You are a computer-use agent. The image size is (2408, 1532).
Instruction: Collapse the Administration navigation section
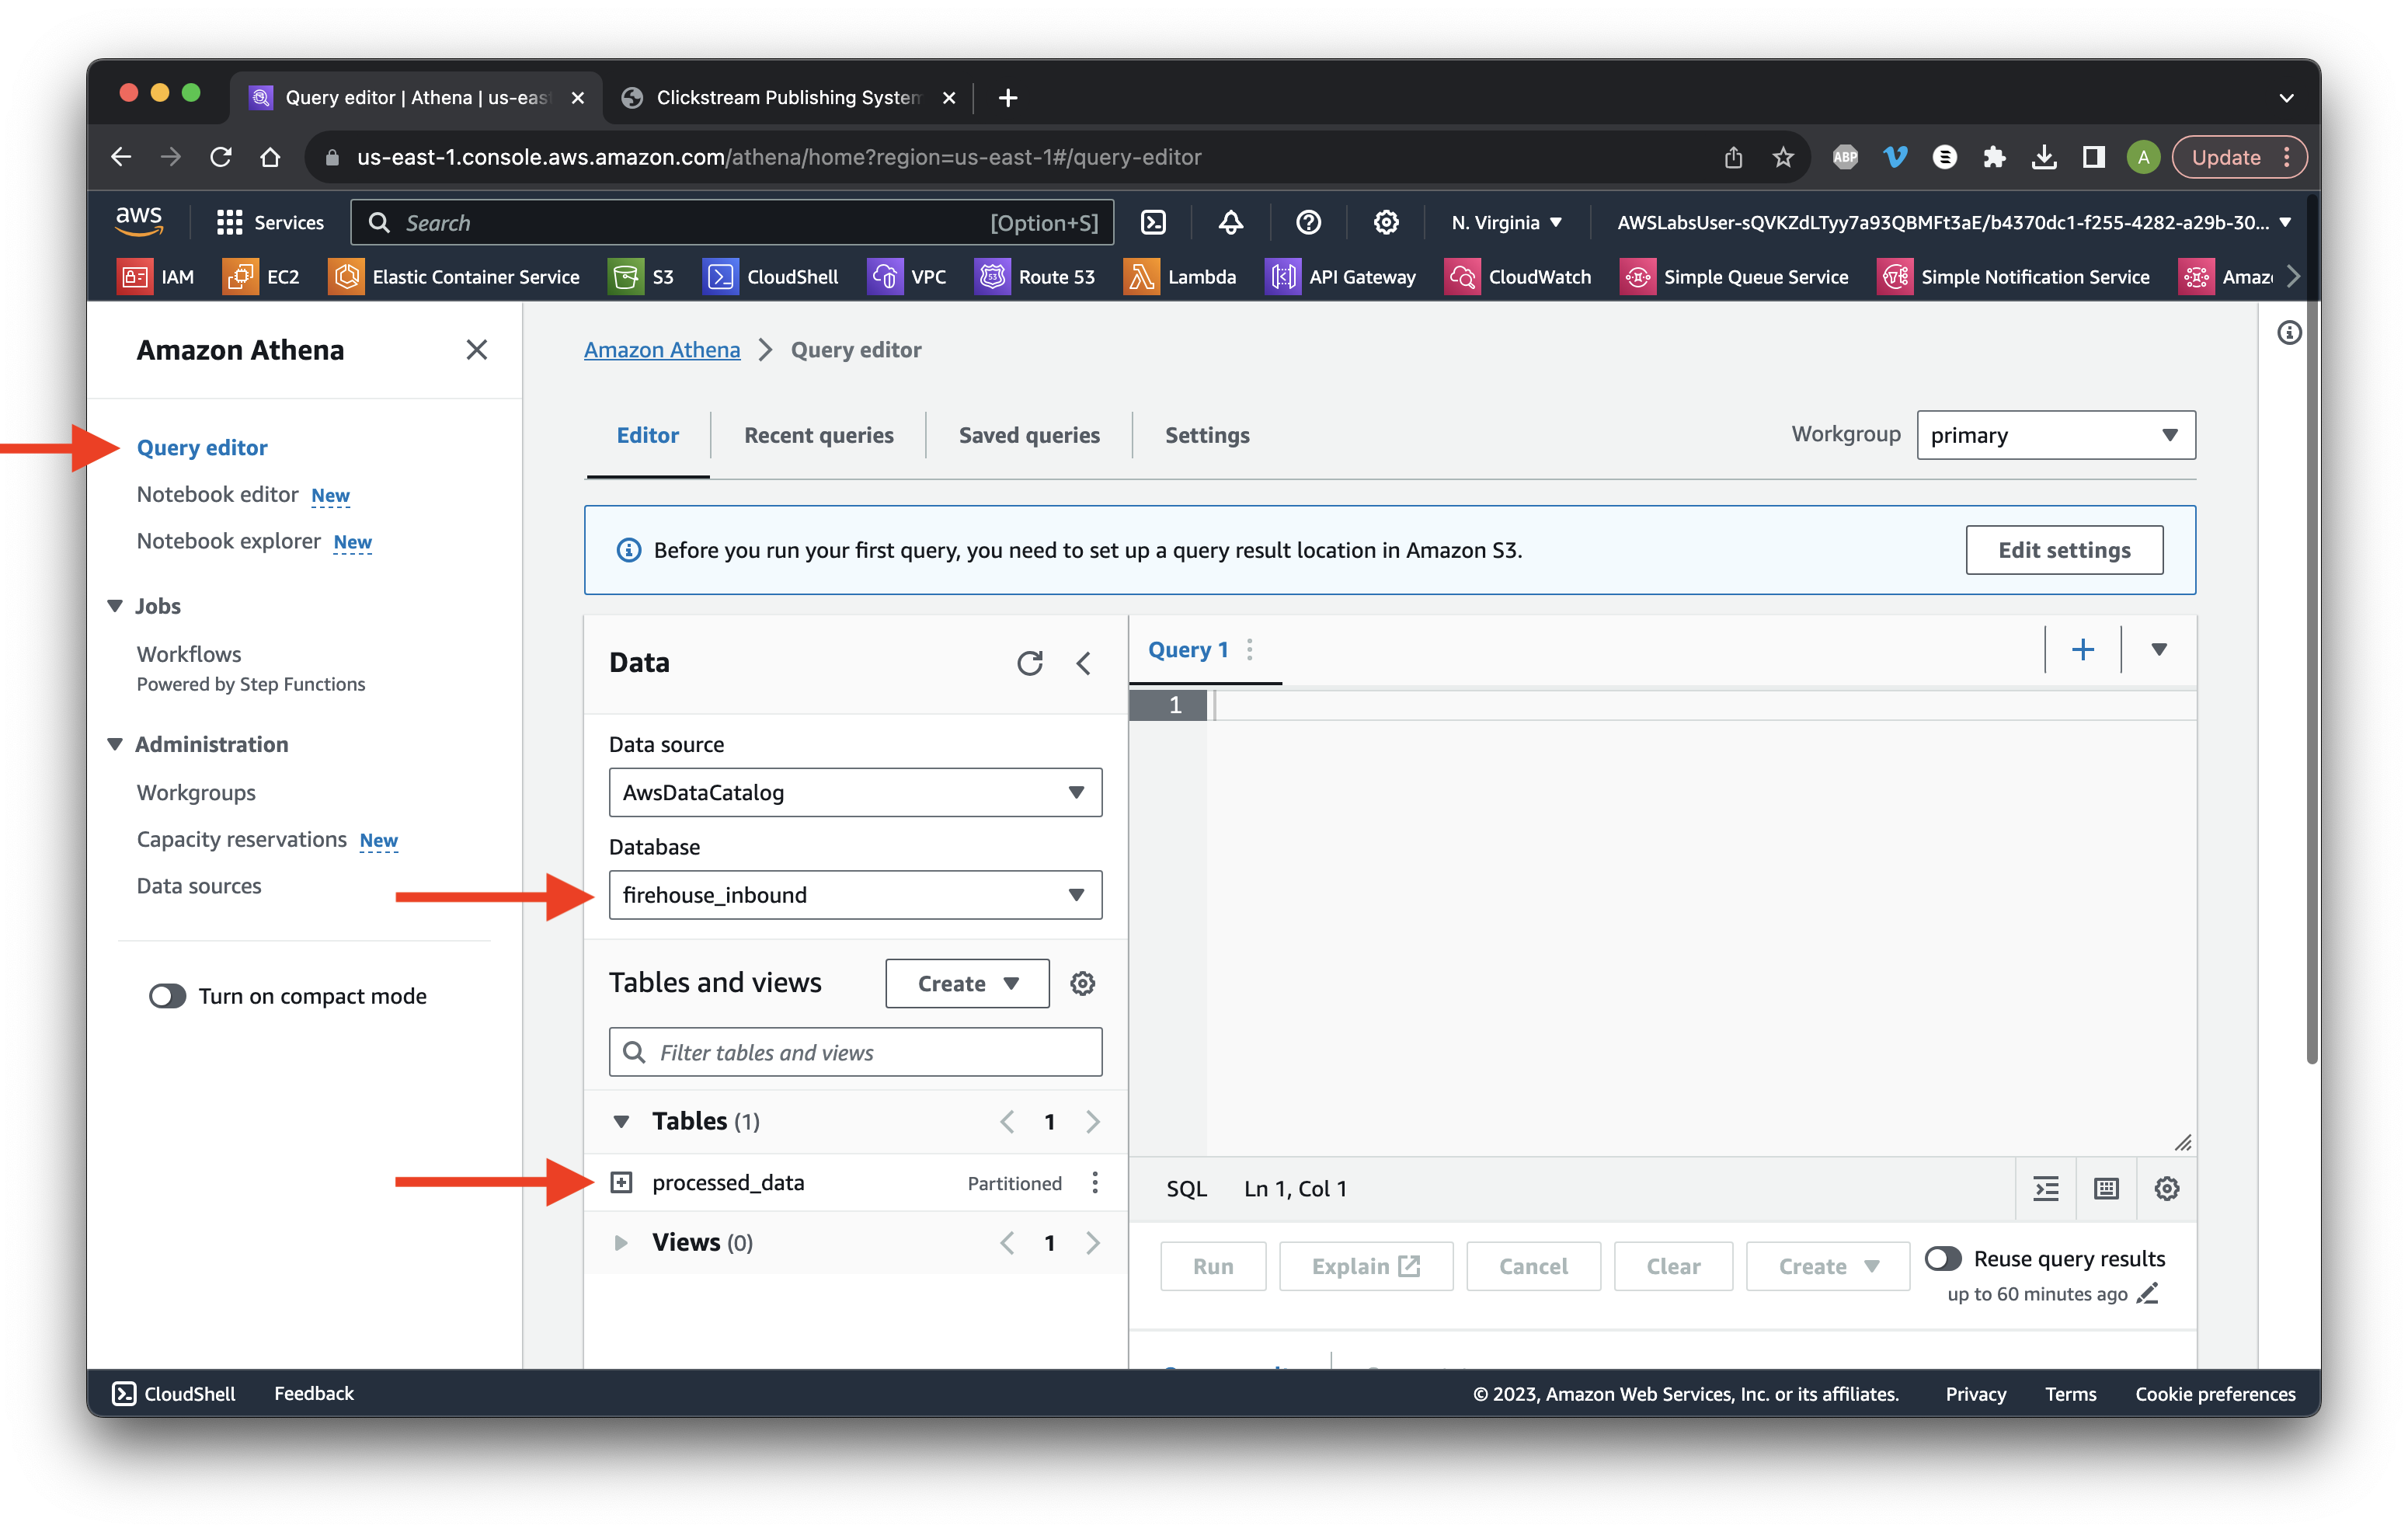[114, 744]
